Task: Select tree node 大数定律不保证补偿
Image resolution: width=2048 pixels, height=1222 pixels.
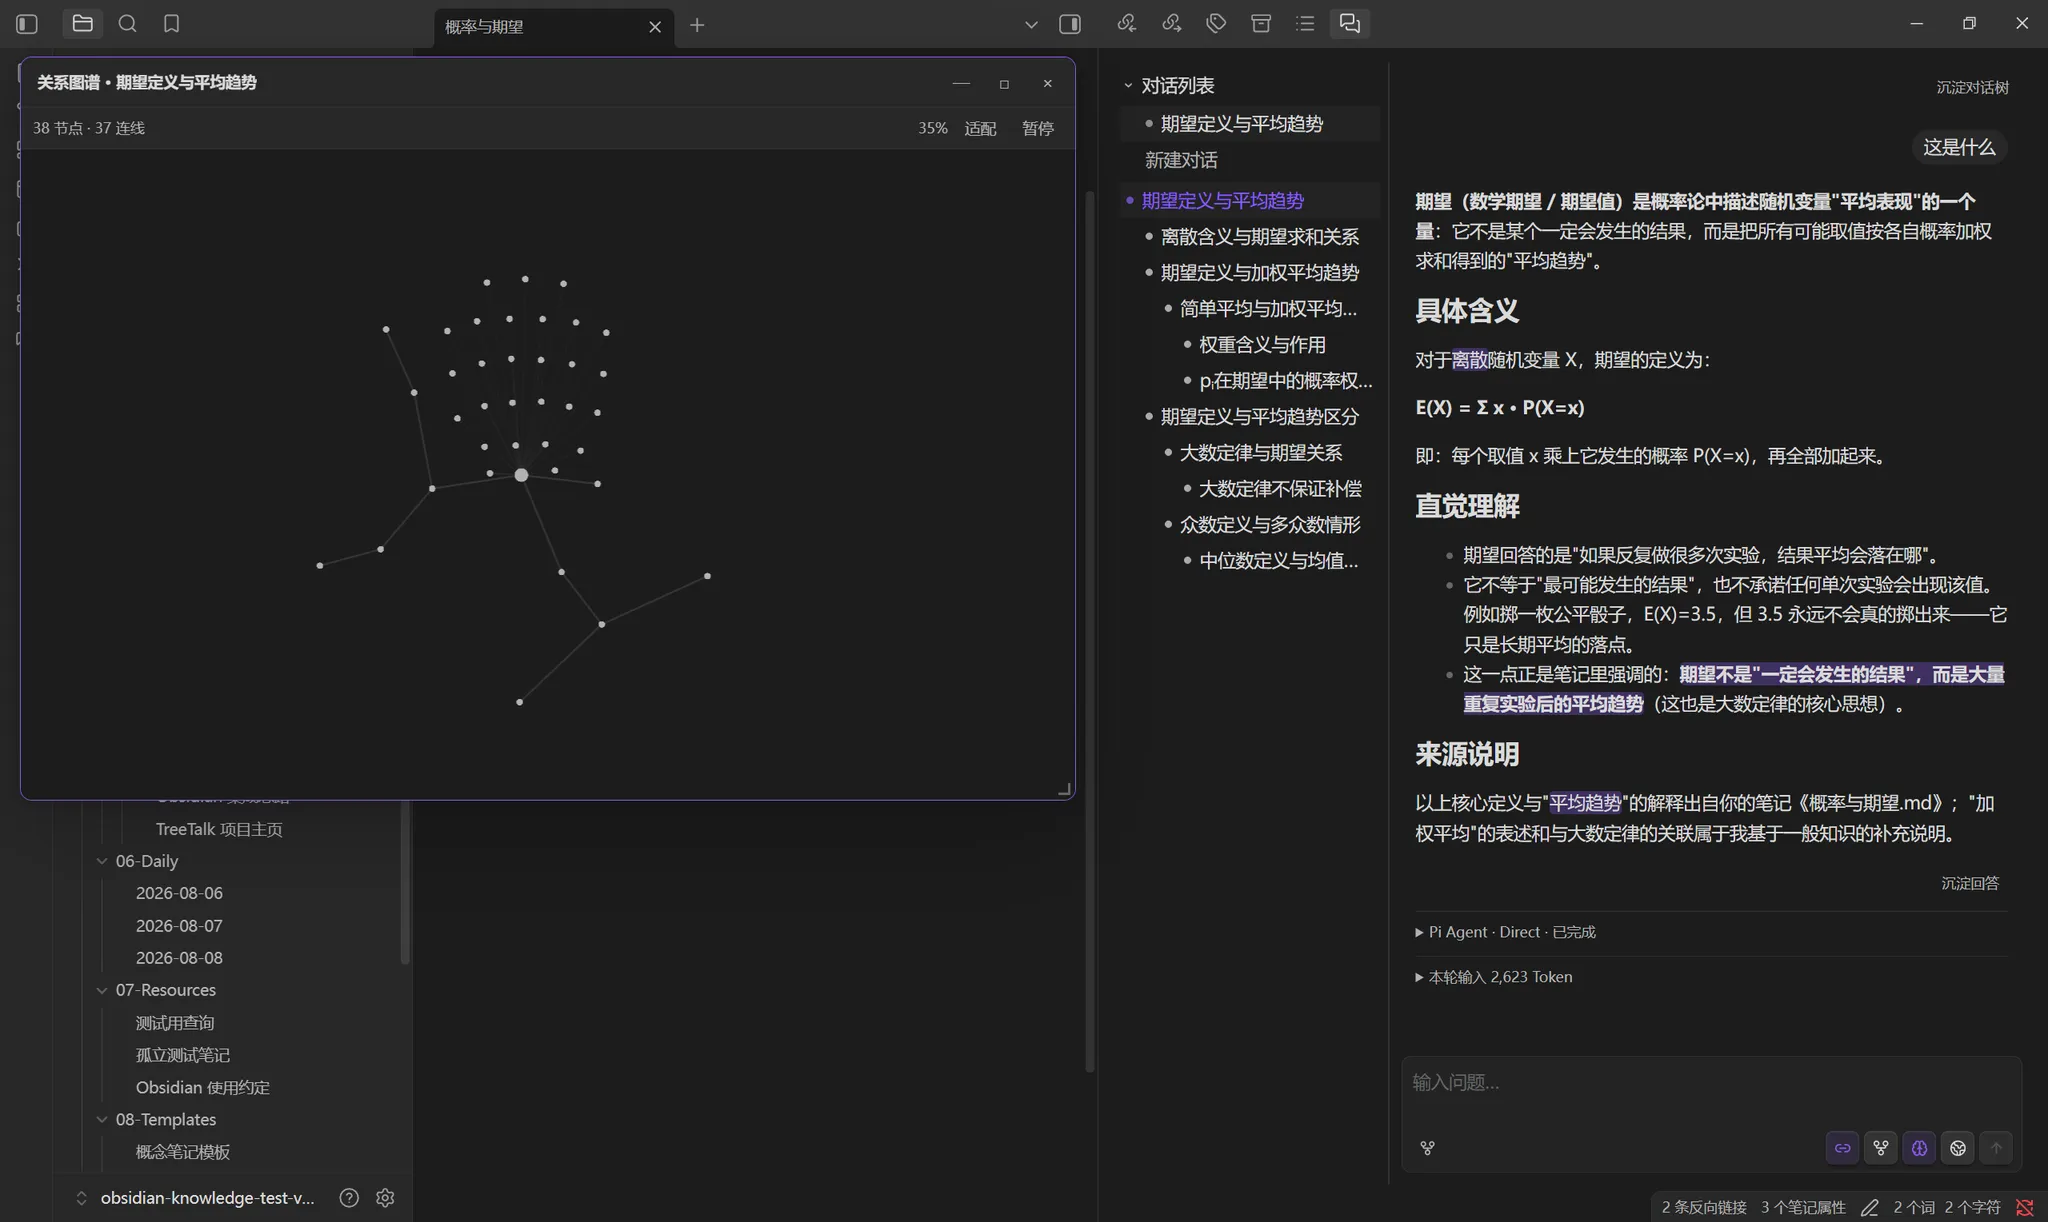Action: coord(1280,489)
